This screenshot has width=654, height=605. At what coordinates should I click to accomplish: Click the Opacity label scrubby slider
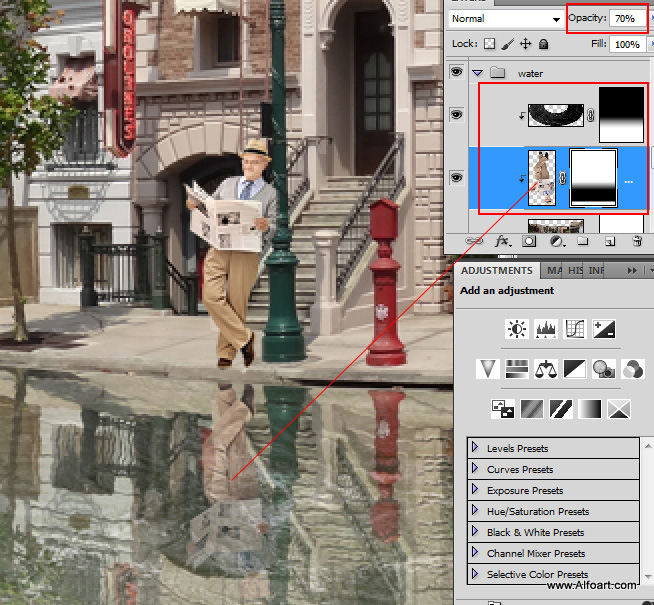(x=587, y=18)
